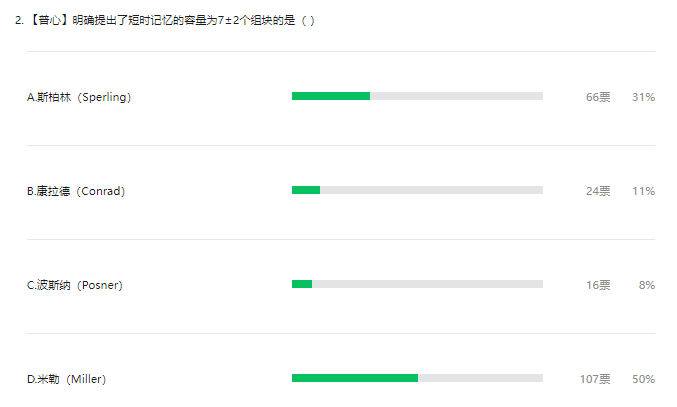Image resolution: width=677 pixels, height=407 pixels.
Task: Select option A.斯柏林 (Sperling)
Action: pos(79,97)
